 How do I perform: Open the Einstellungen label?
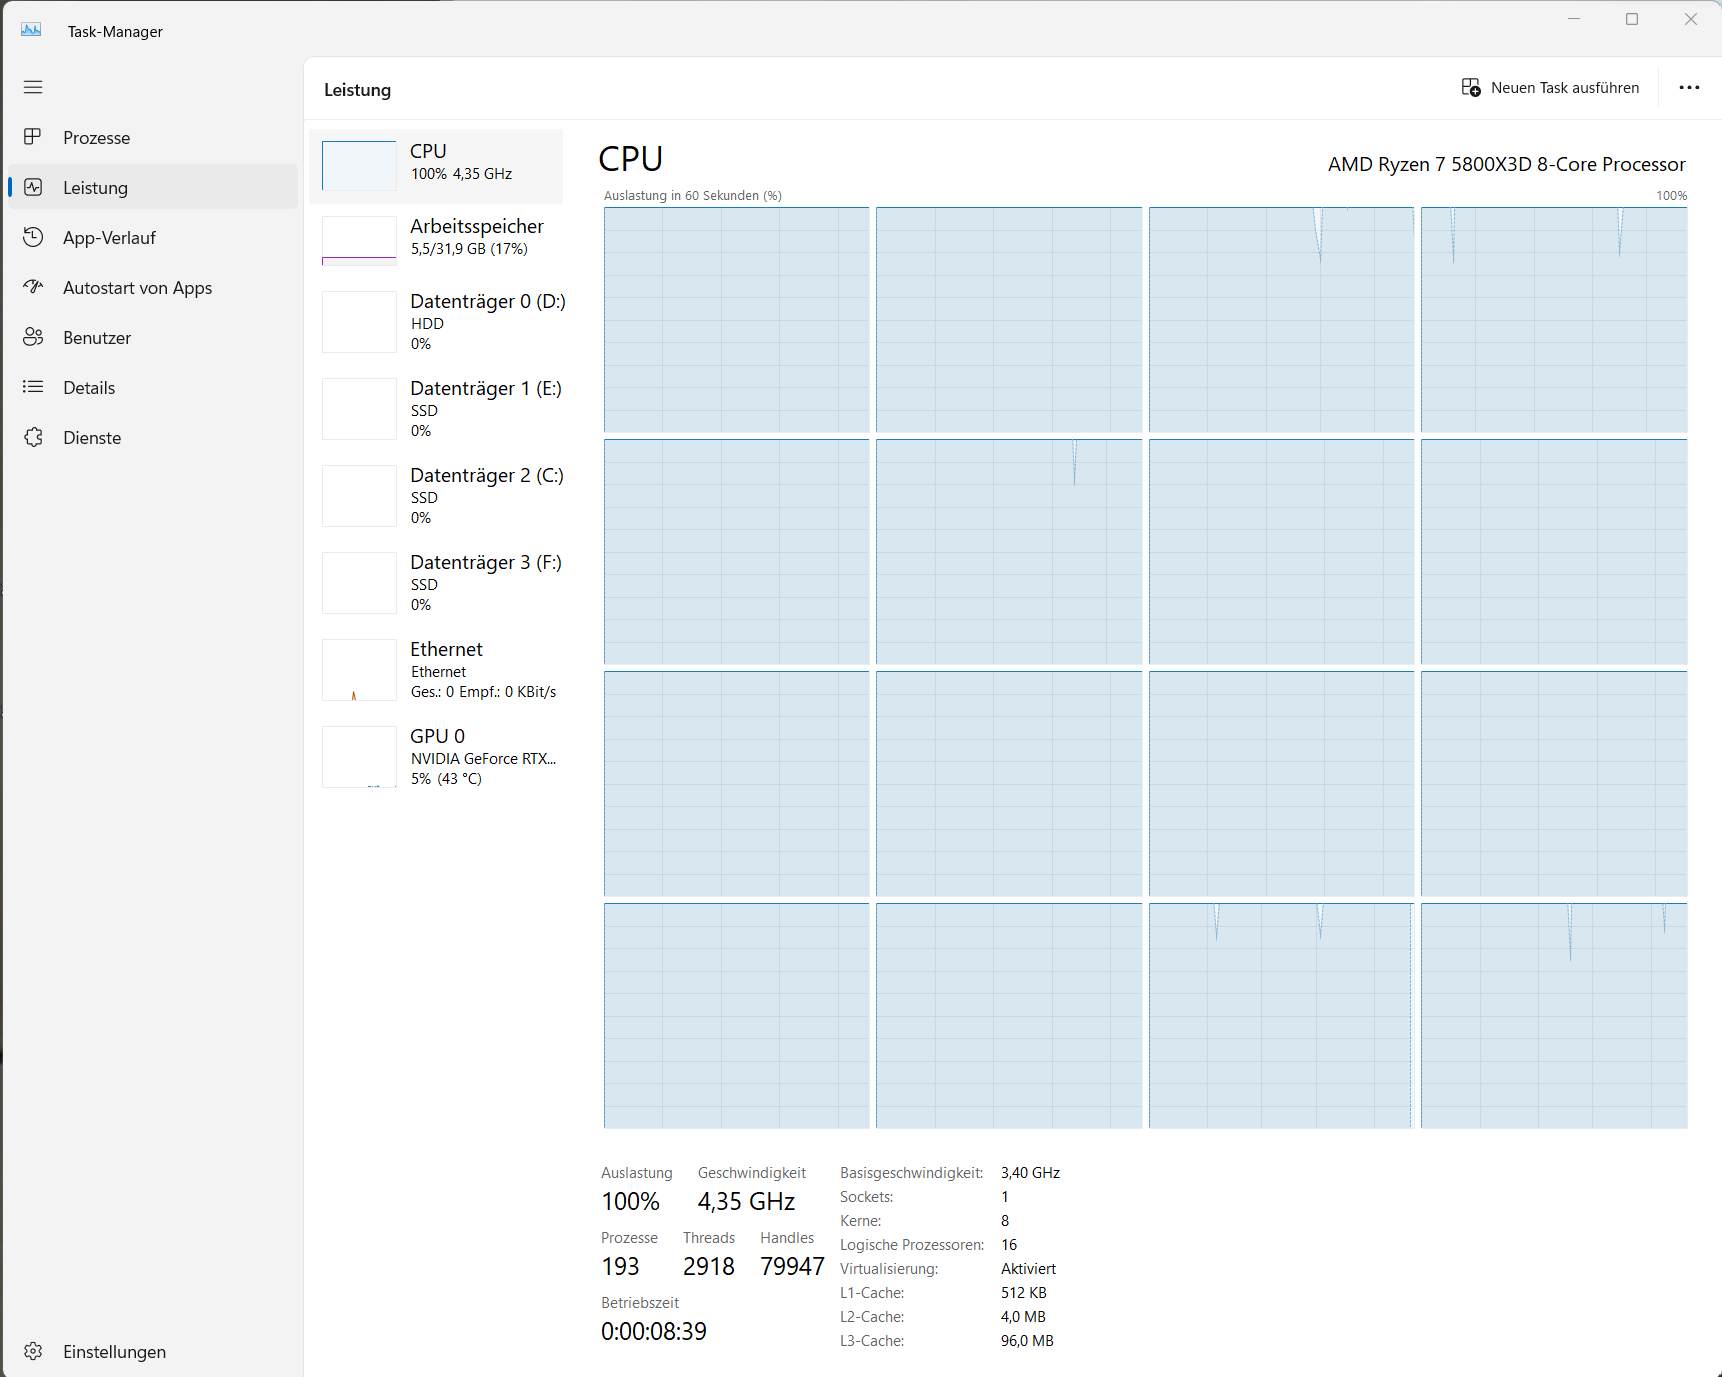tap(114, 1352)
